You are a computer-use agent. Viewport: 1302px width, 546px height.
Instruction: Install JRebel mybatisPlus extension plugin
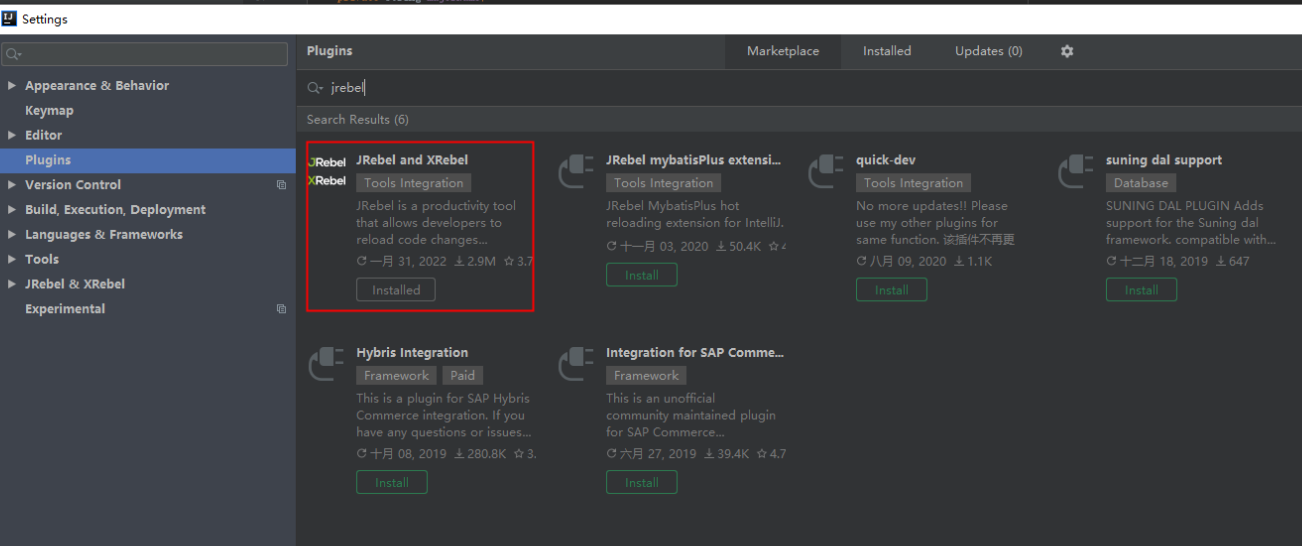point(642,275)
